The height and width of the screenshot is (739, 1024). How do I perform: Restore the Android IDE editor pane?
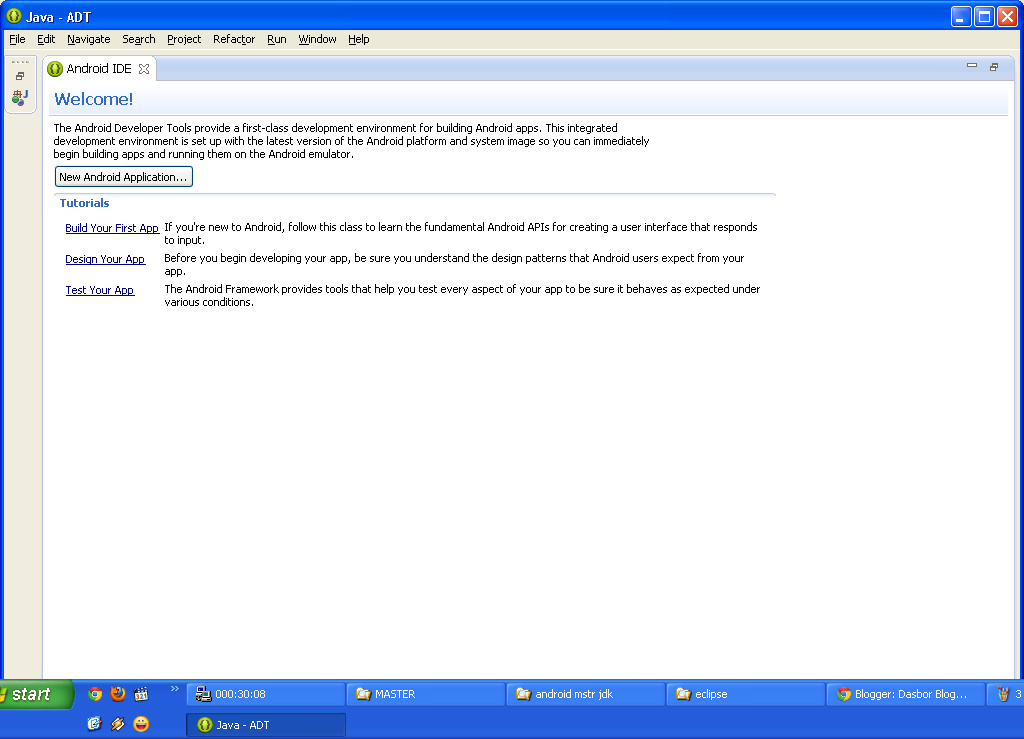click(994, 67)
